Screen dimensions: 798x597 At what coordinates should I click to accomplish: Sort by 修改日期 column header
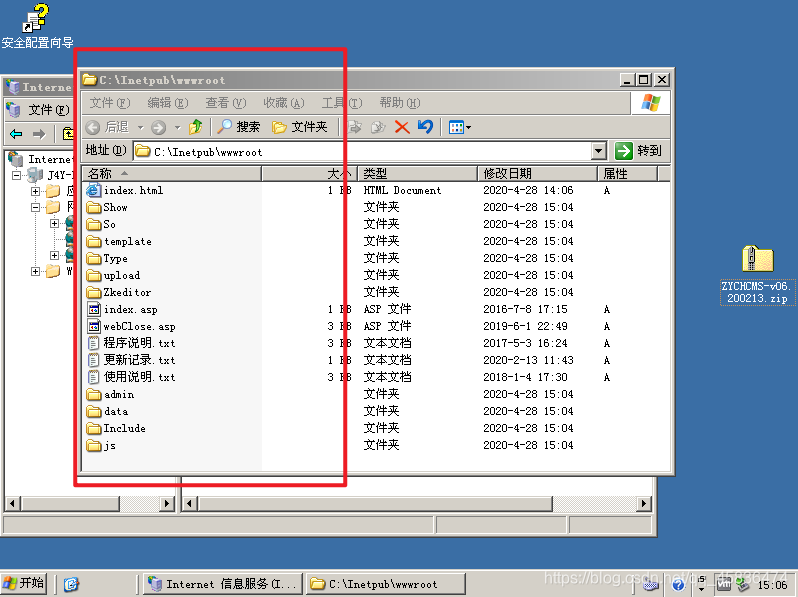tap(537, 174)
